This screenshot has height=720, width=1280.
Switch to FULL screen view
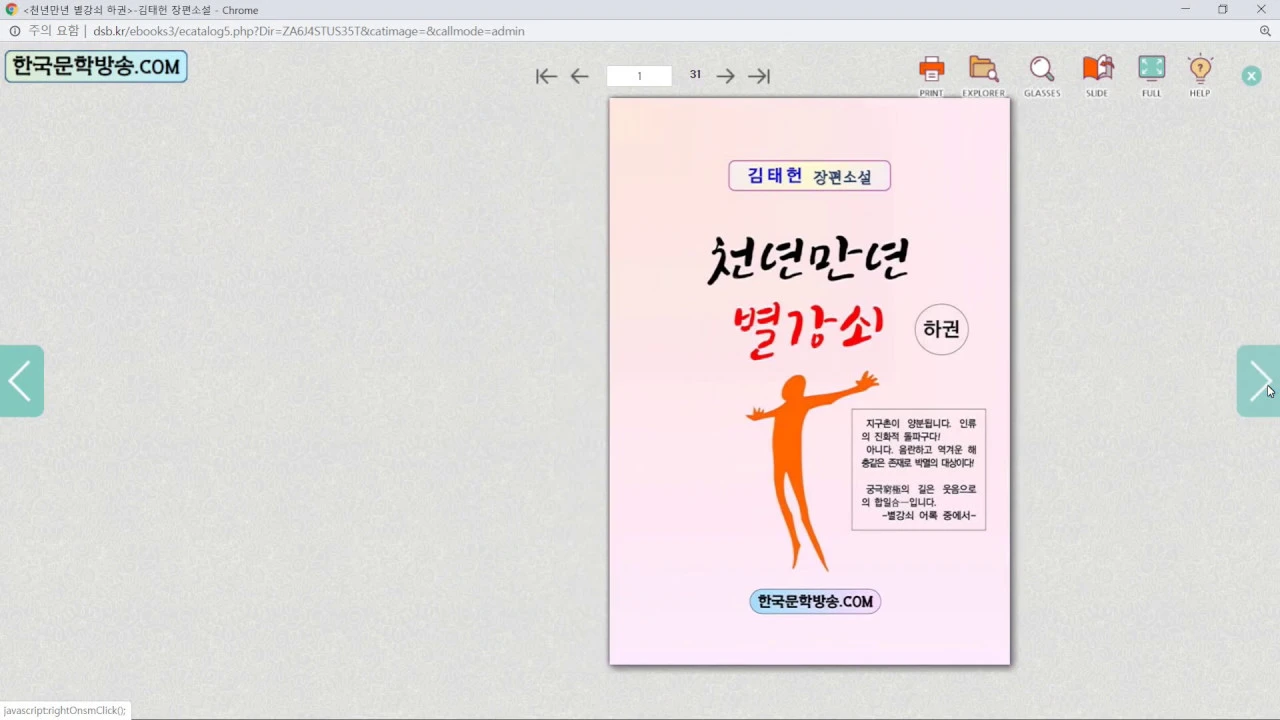point(1152,76)
